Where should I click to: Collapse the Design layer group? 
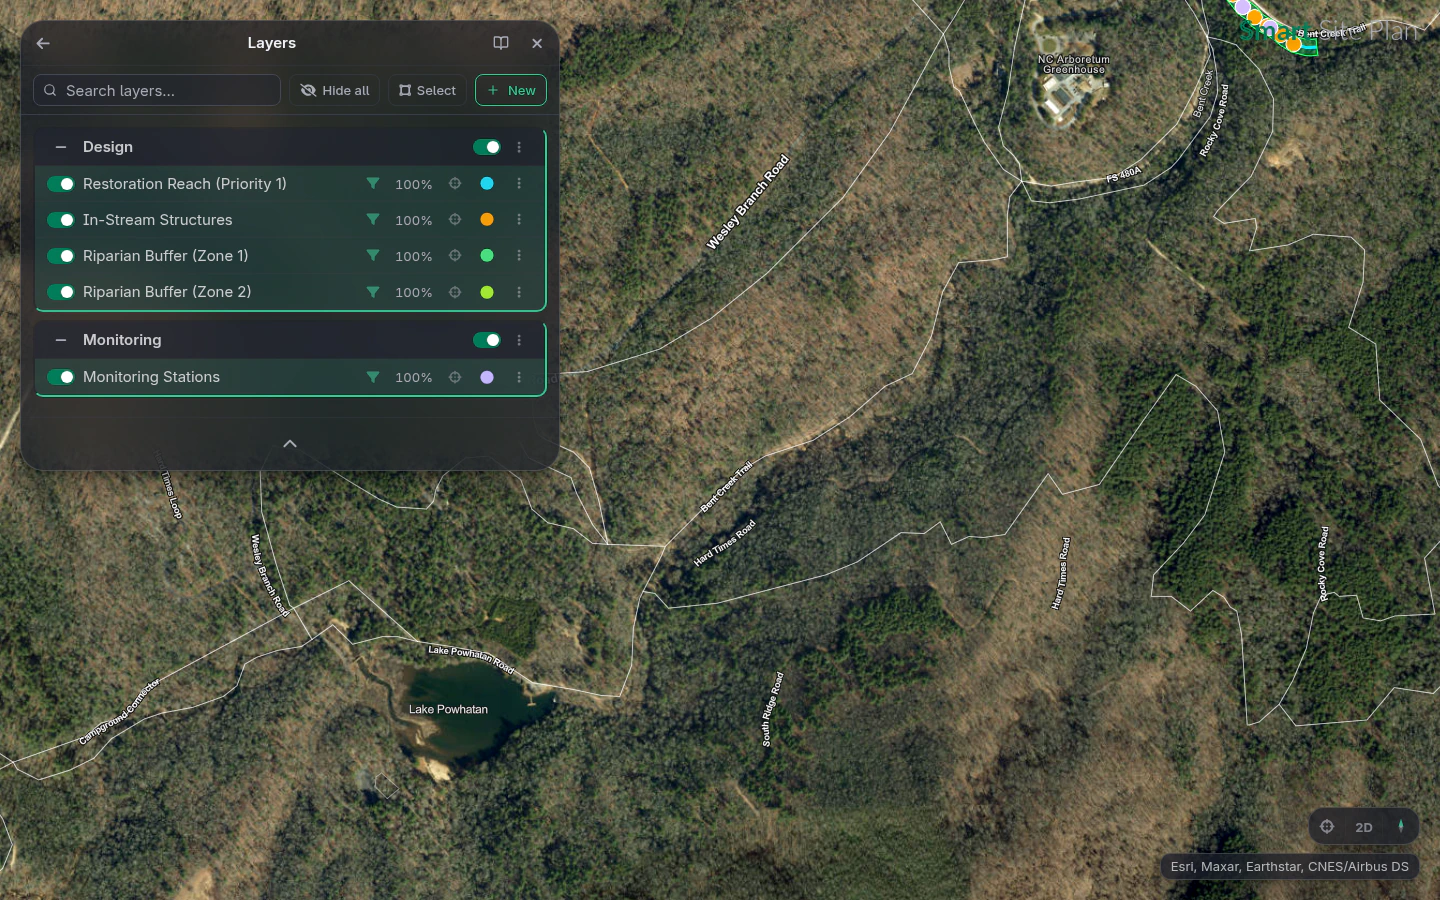point(61,147)
